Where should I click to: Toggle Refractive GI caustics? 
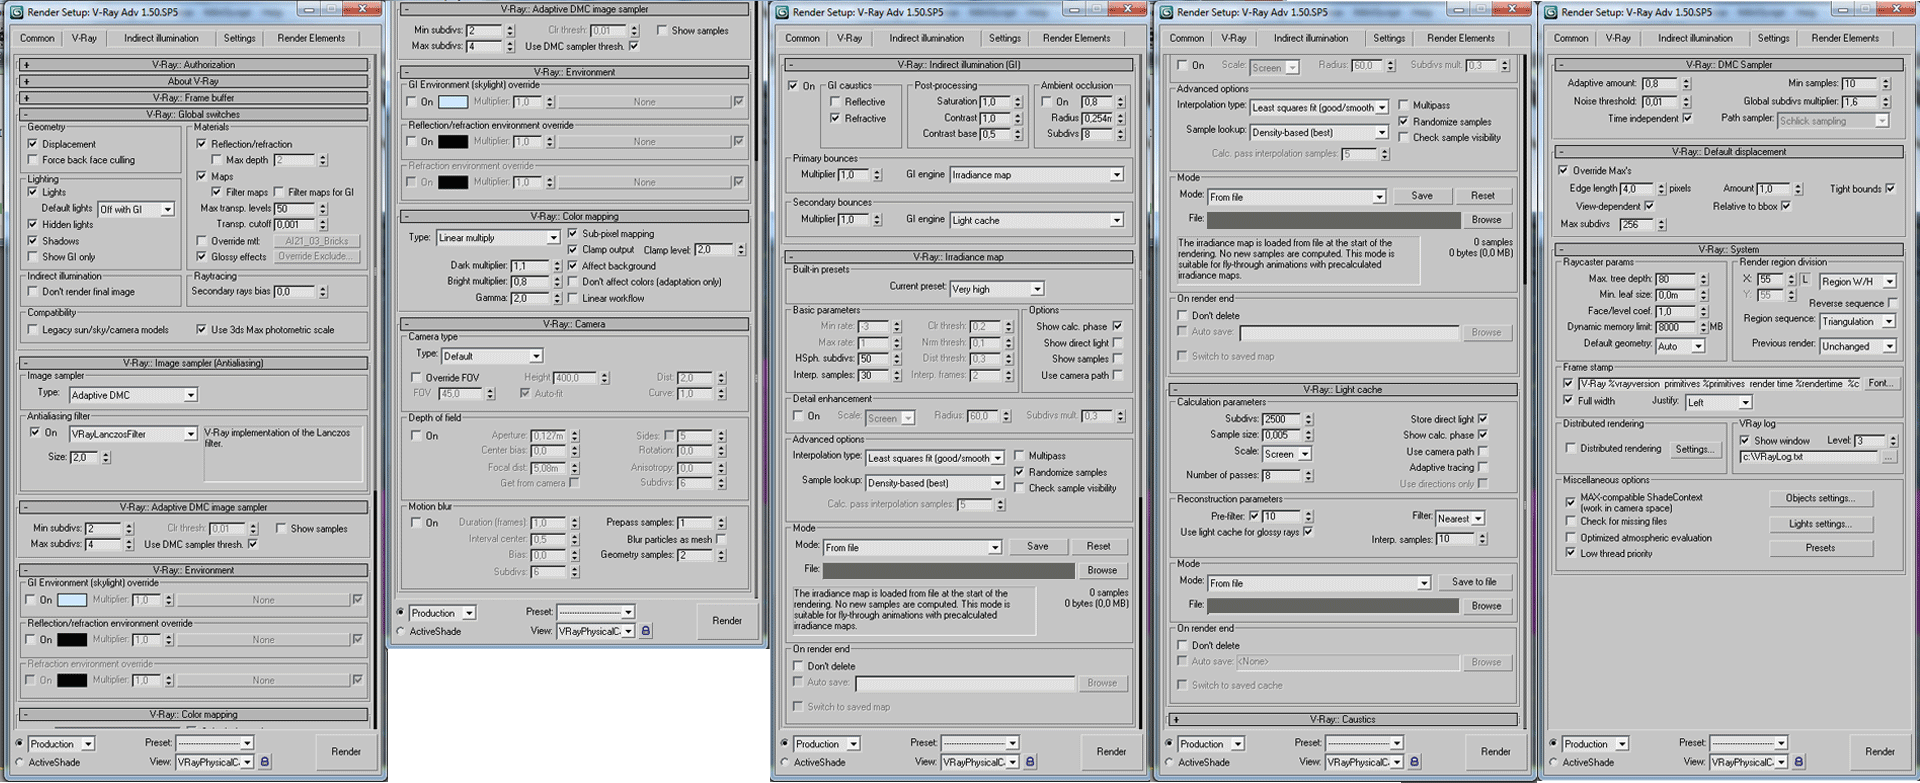point(835,118)
